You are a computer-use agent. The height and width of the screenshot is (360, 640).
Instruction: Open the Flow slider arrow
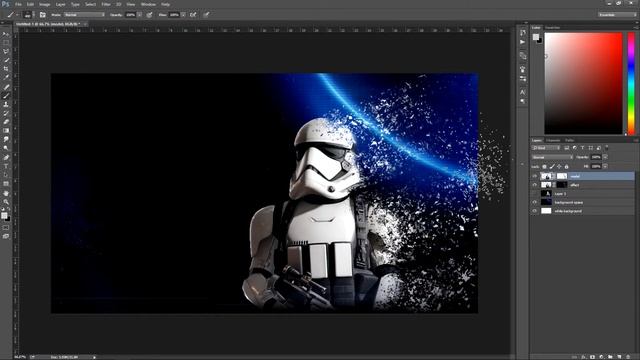(x=183, y=15)
